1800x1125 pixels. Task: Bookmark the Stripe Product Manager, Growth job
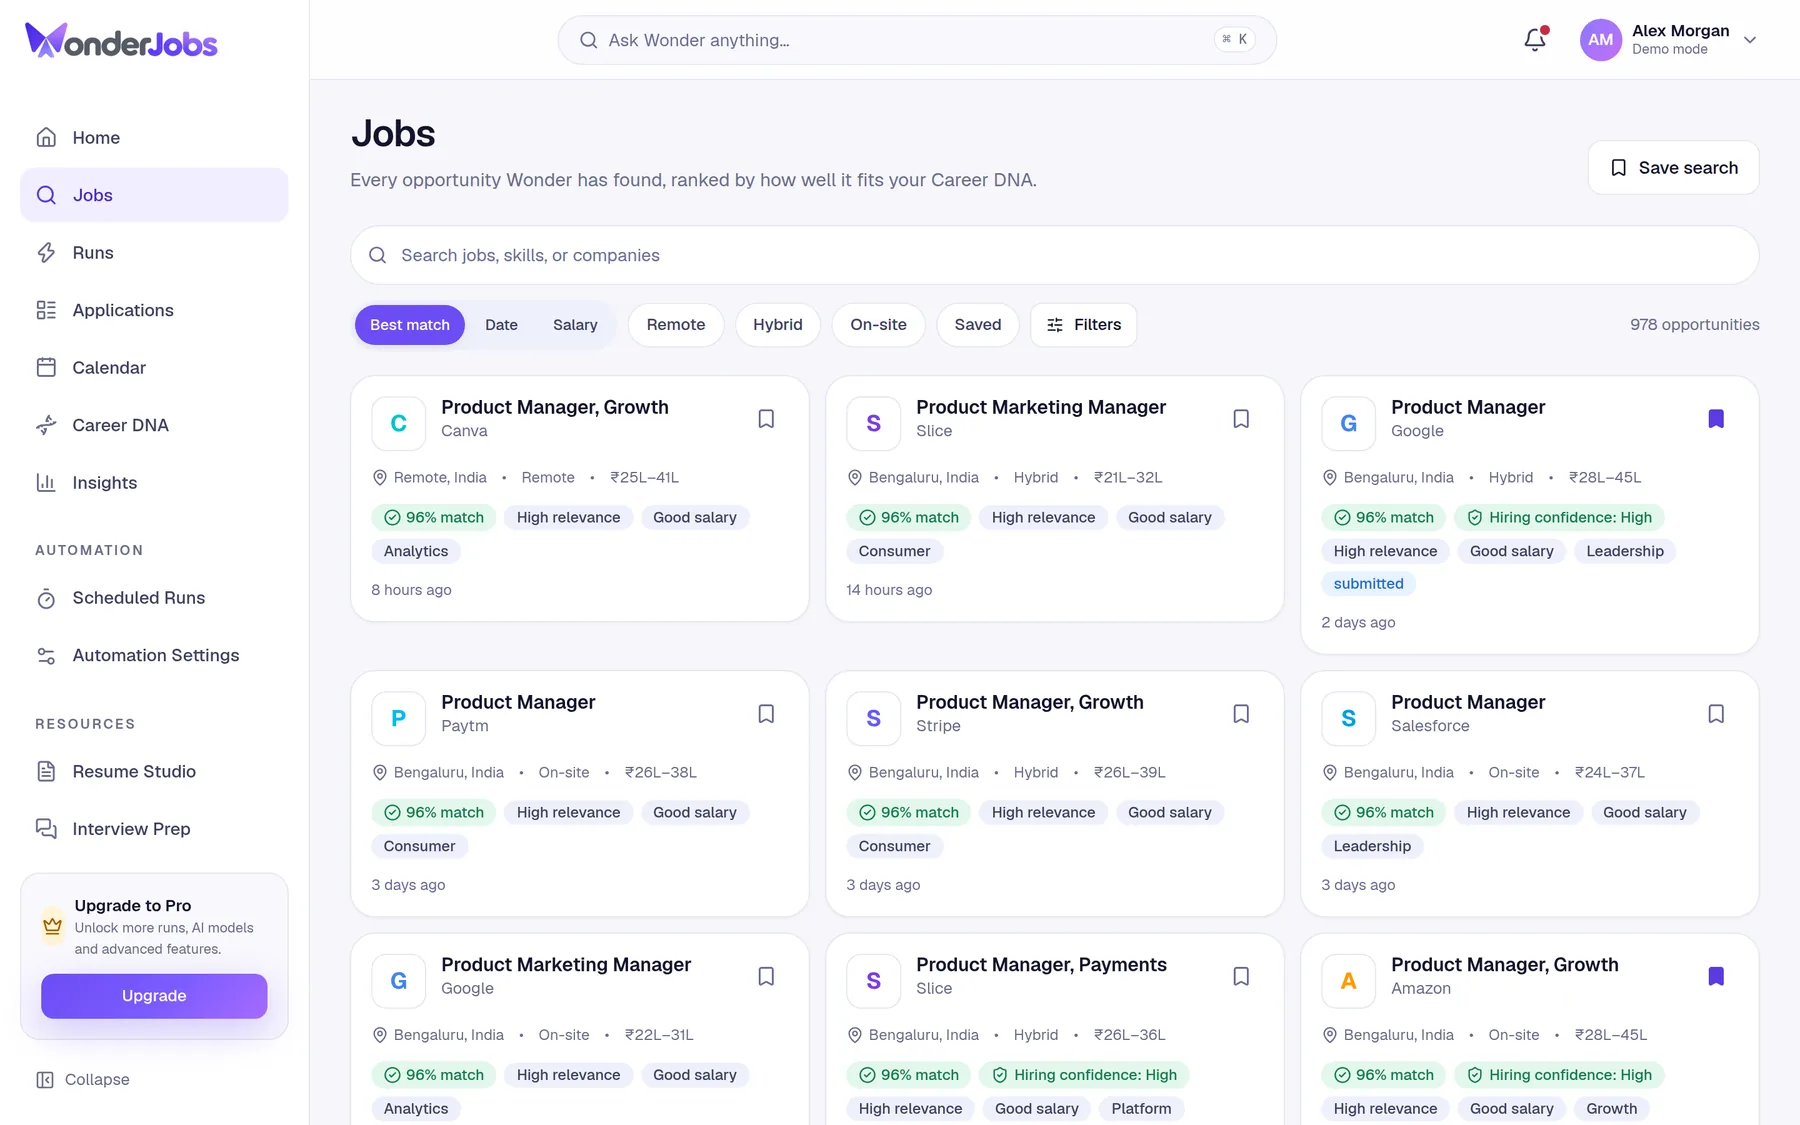tap(1241, 714)
